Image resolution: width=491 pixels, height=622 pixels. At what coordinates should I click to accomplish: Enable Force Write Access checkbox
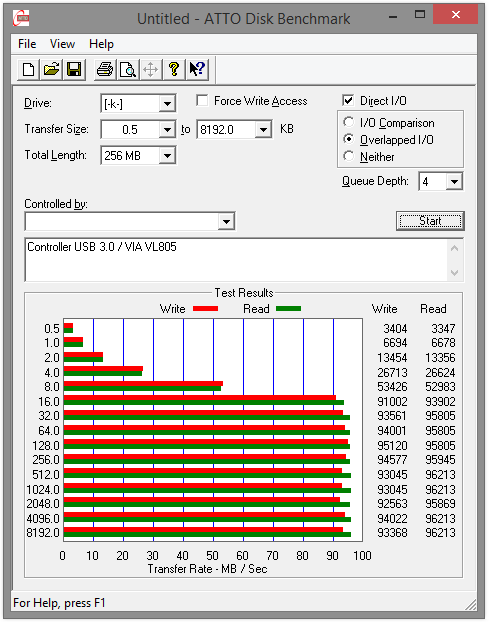pyautogui.click(x=202, y=101)
